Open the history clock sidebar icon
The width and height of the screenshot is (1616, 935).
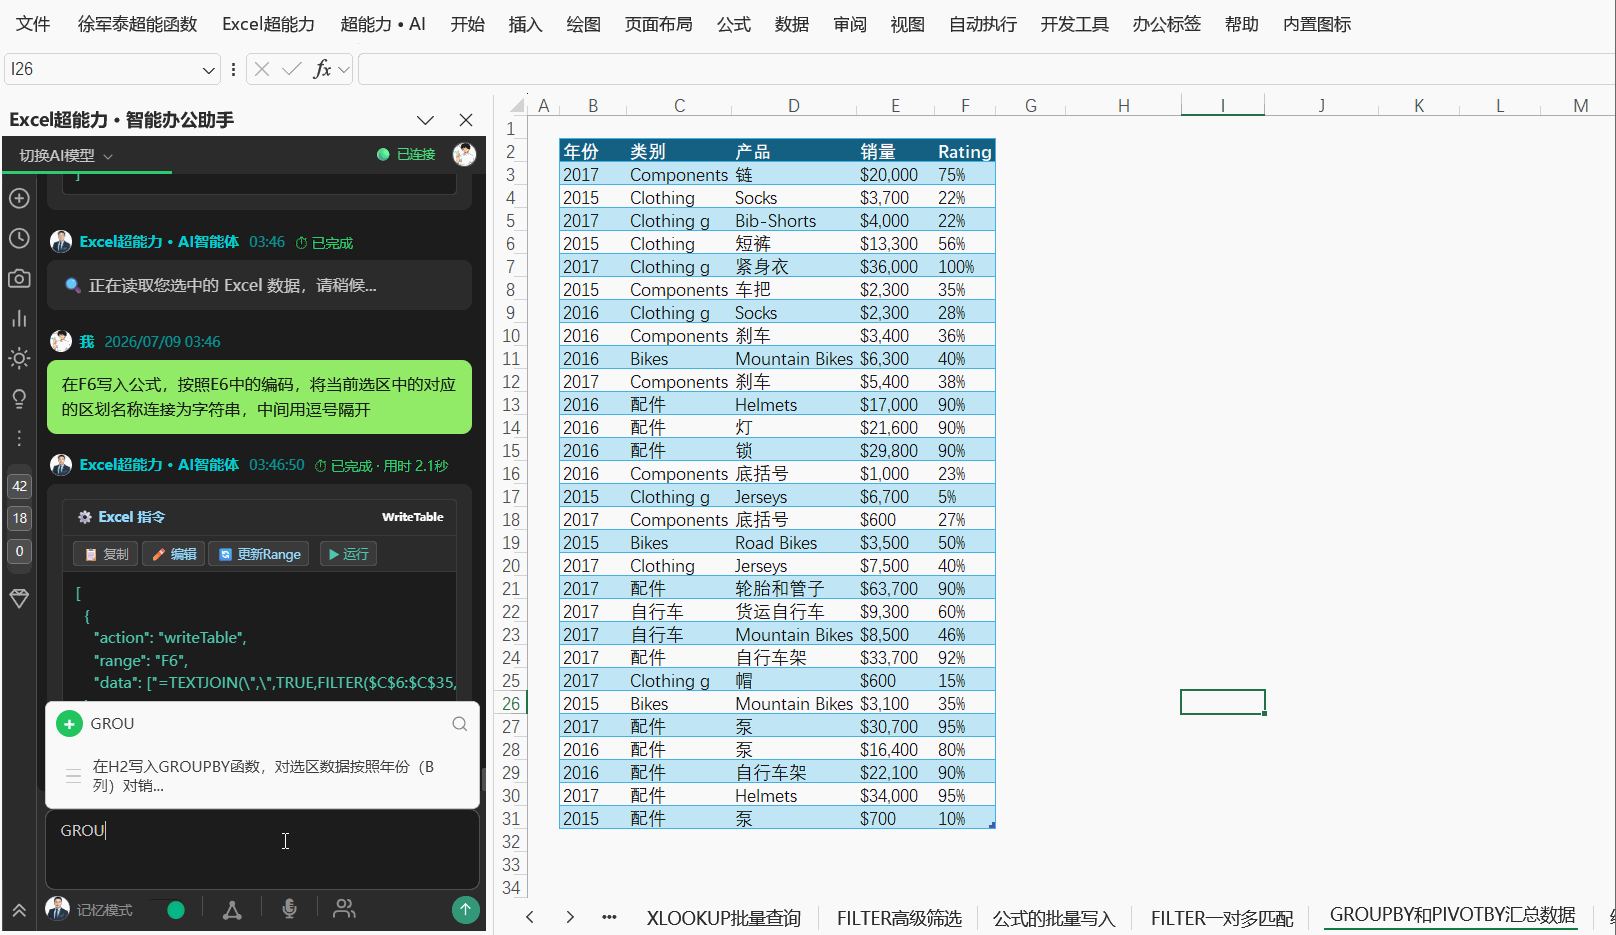(19, 238)
